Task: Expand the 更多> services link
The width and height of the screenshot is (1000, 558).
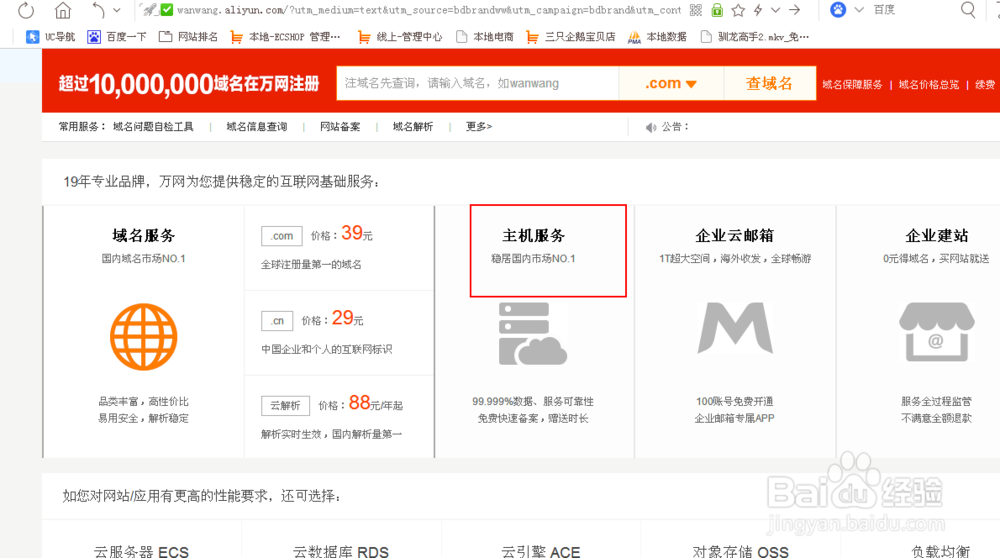Action: tap(479, 127)
